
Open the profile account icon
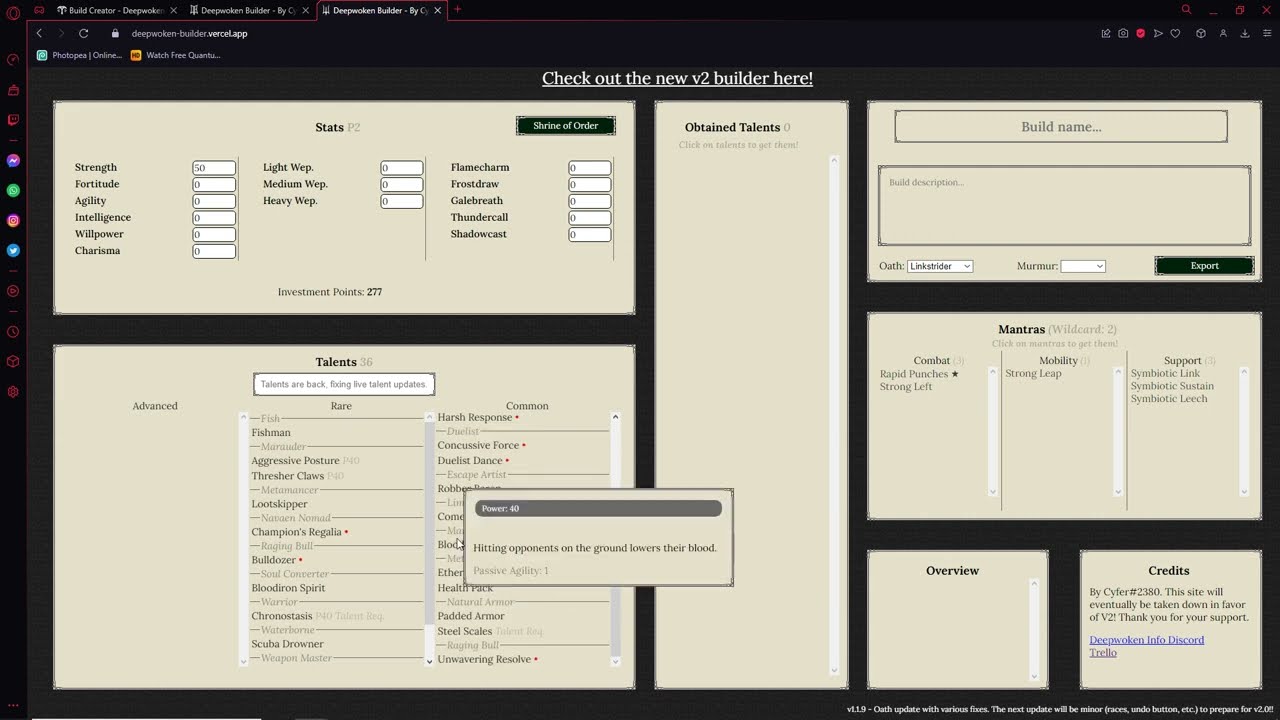(x=1222, y=33)
